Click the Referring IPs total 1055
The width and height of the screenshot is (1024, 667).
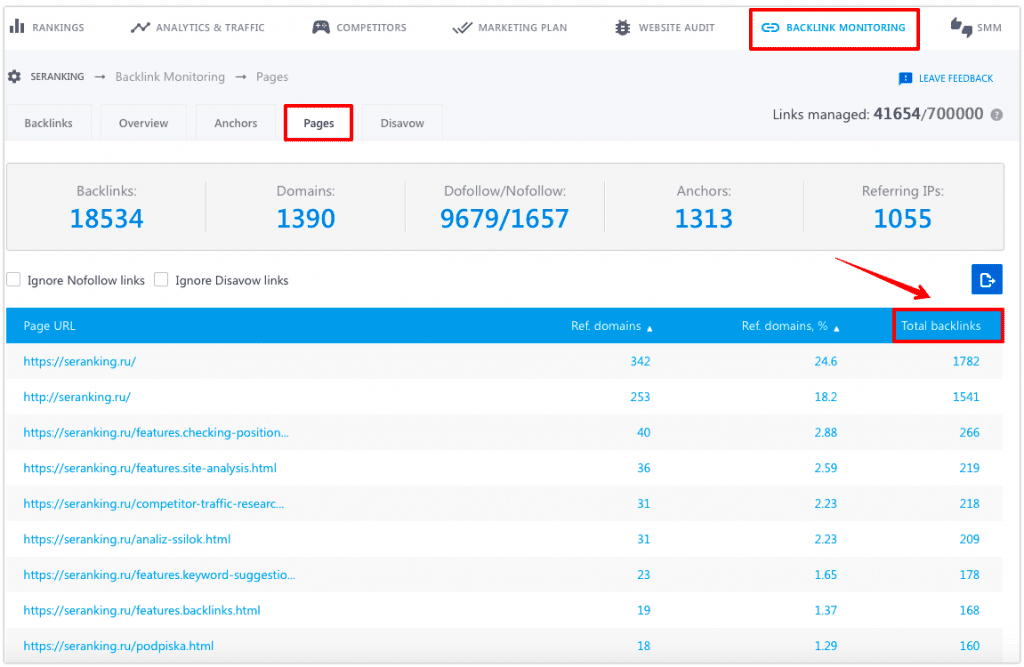tap(903, 218)
